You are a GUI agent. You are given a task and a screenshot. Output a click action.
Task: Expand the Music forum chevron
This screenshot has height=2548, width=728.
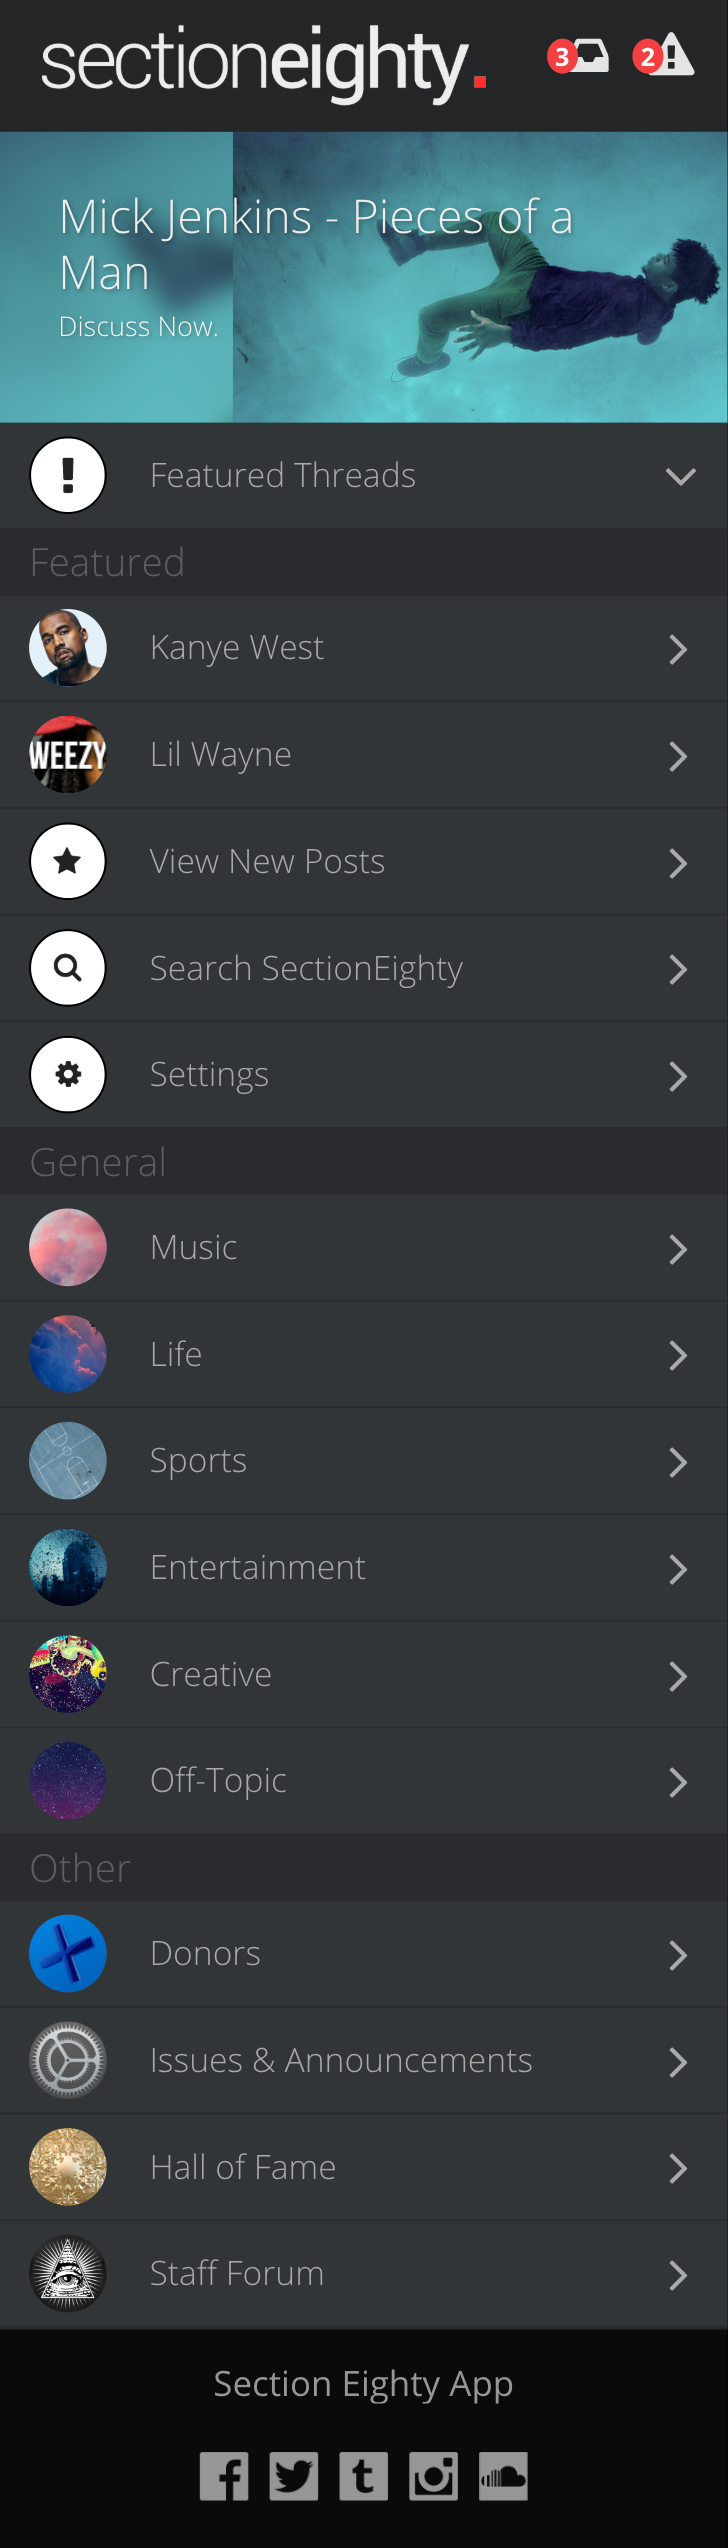(x=678, y=1249)
